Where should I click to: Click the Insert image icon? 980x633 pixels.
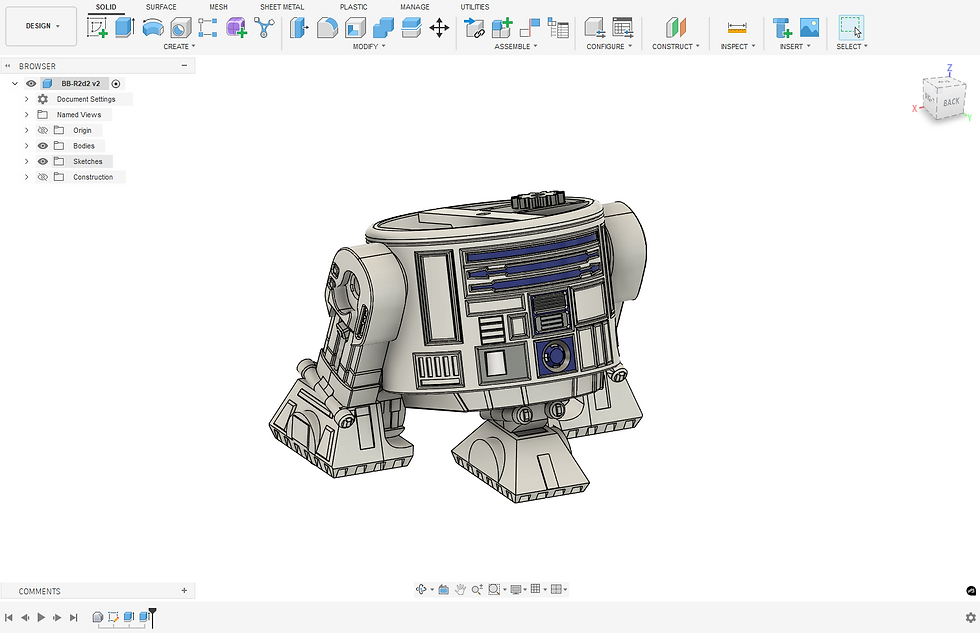pyautogui.click(x=809, y=28)
